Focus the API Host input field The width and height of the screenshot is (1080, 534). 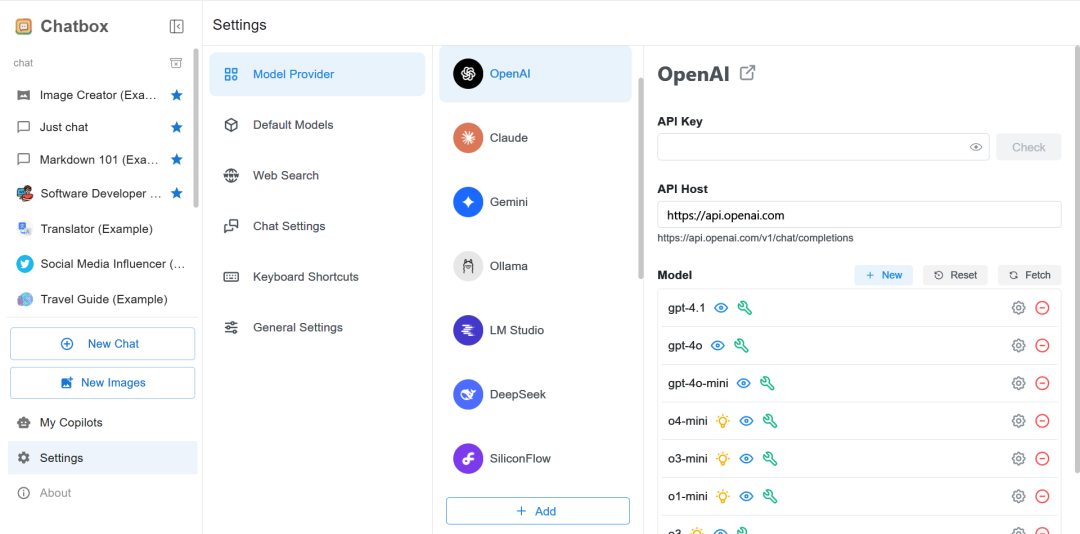point(858,215)
